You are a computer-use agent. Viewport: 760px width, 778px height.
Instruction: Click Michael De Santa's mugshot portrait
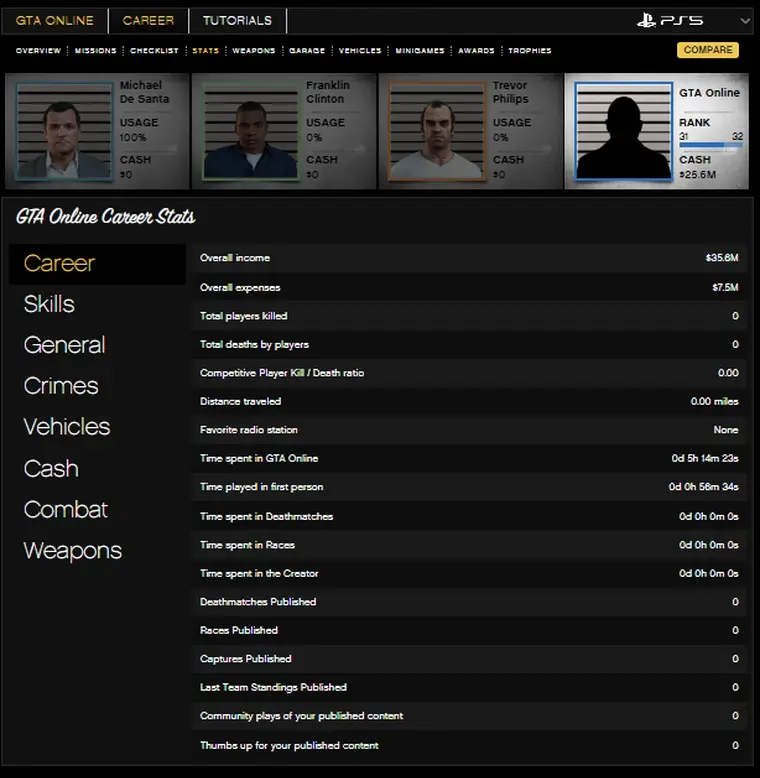click(65, 130)
